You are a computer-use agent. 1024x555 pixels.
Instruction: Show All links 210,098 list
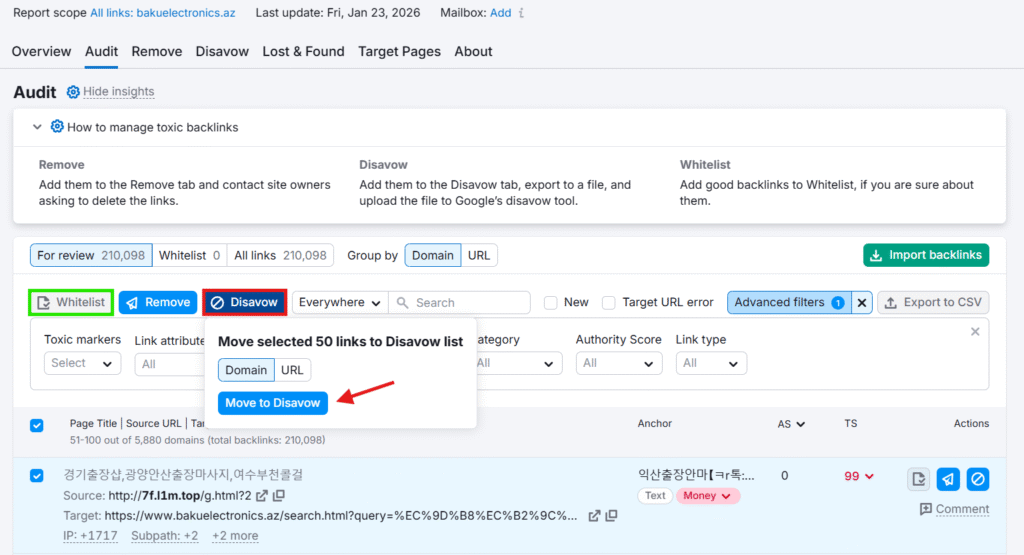(280, 255)
